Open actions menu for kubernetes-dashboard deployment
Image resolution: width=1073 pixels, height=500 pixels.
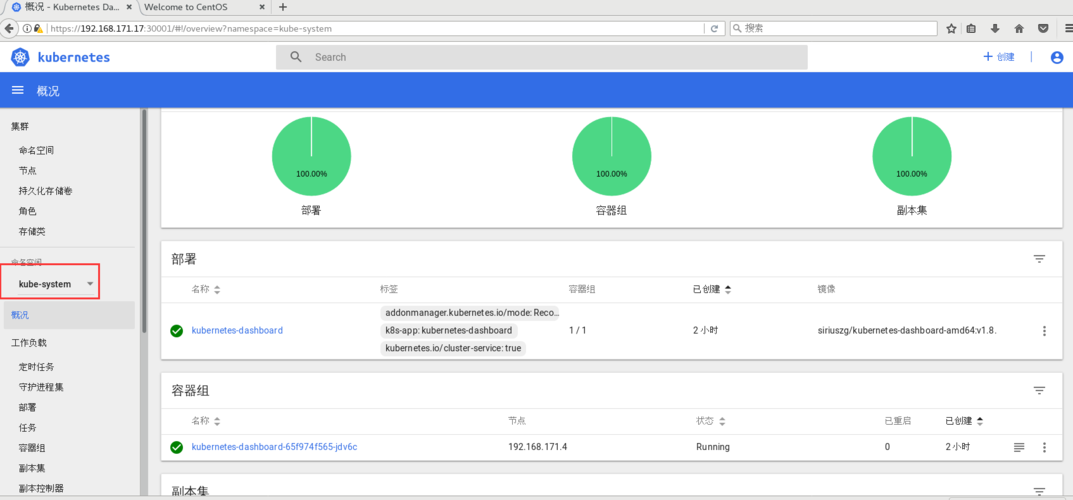pyautogui.click(x=1044, y=331)
